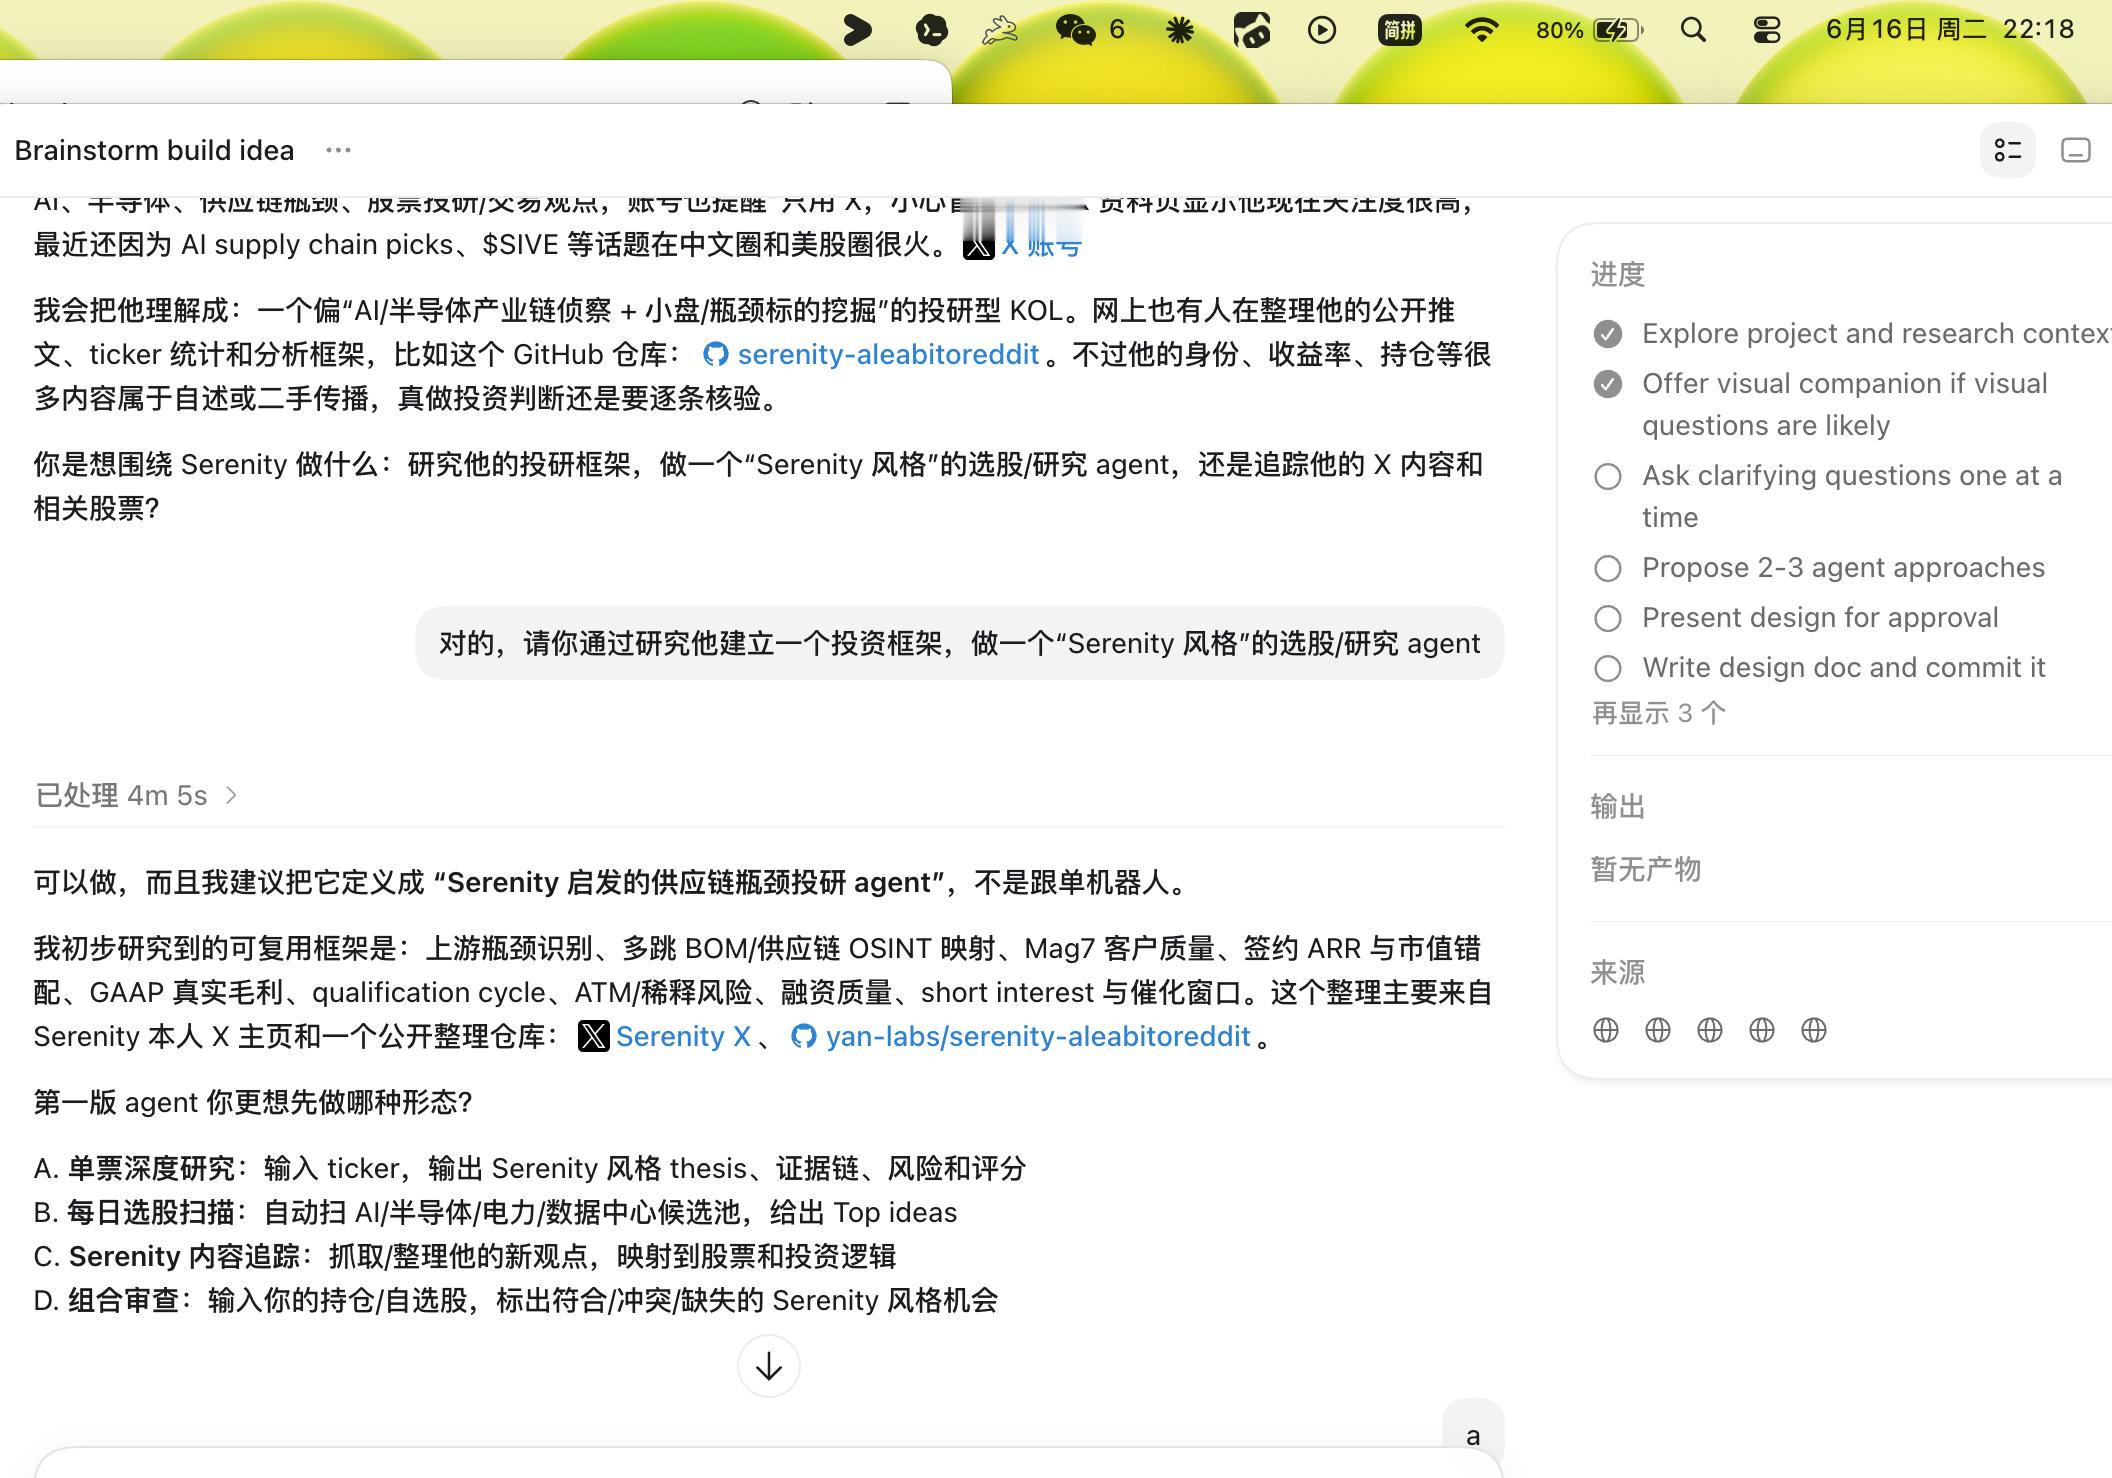Viewport: 2112px width, 1478px height.
Task: Click second globe source icon
Action: 1658,1030
